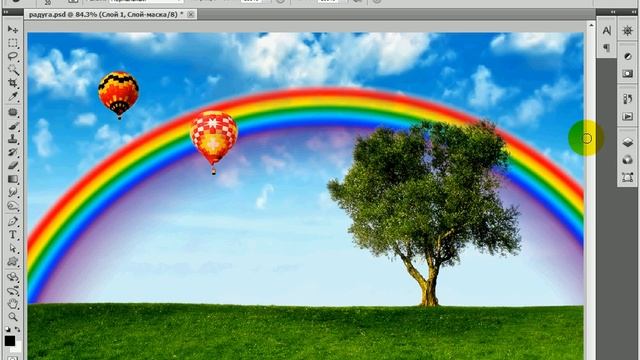This screenshot has width=640, height=360.
Task: Close the радуга.psd document tab
Action: click(x=191, y=14)
